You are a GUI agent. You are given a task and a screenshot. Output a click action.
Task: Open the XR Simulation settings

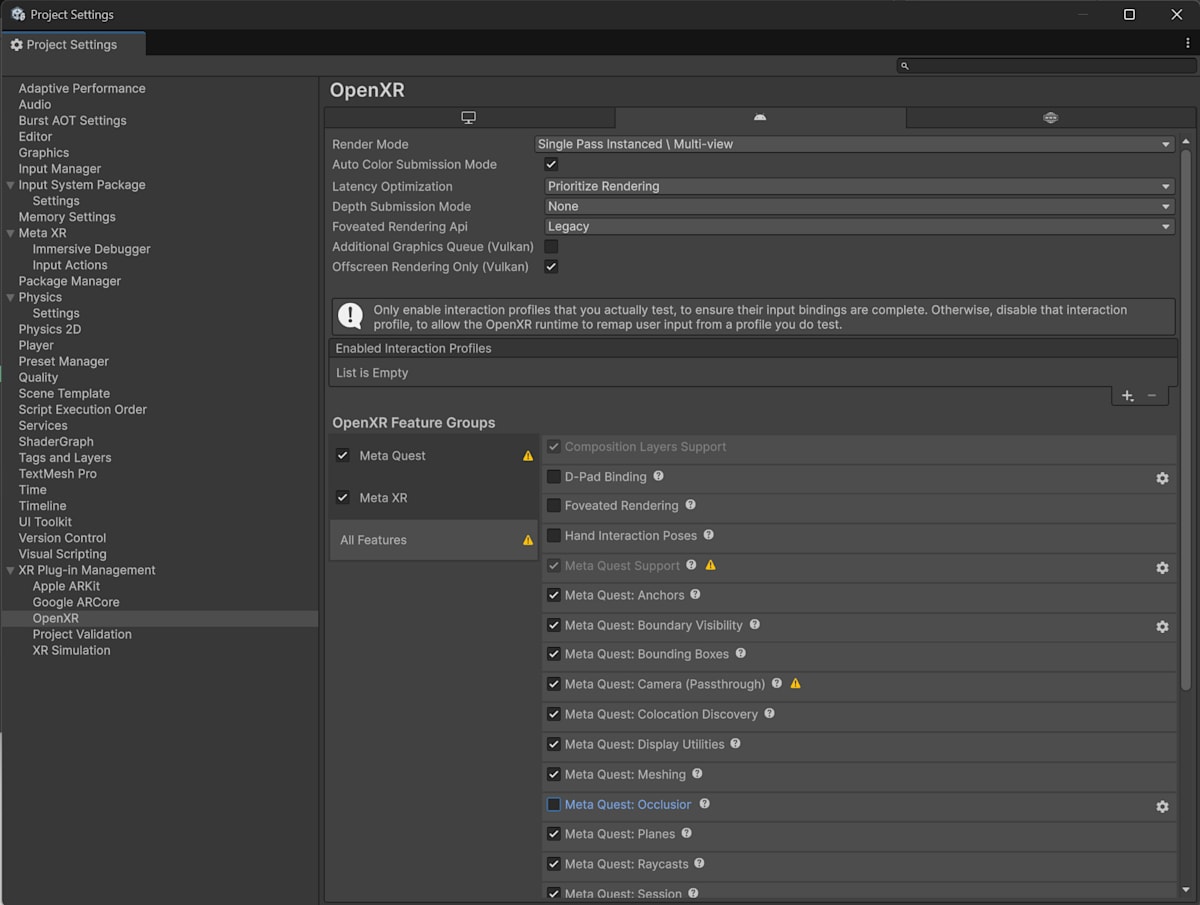[x=71, y=650]
